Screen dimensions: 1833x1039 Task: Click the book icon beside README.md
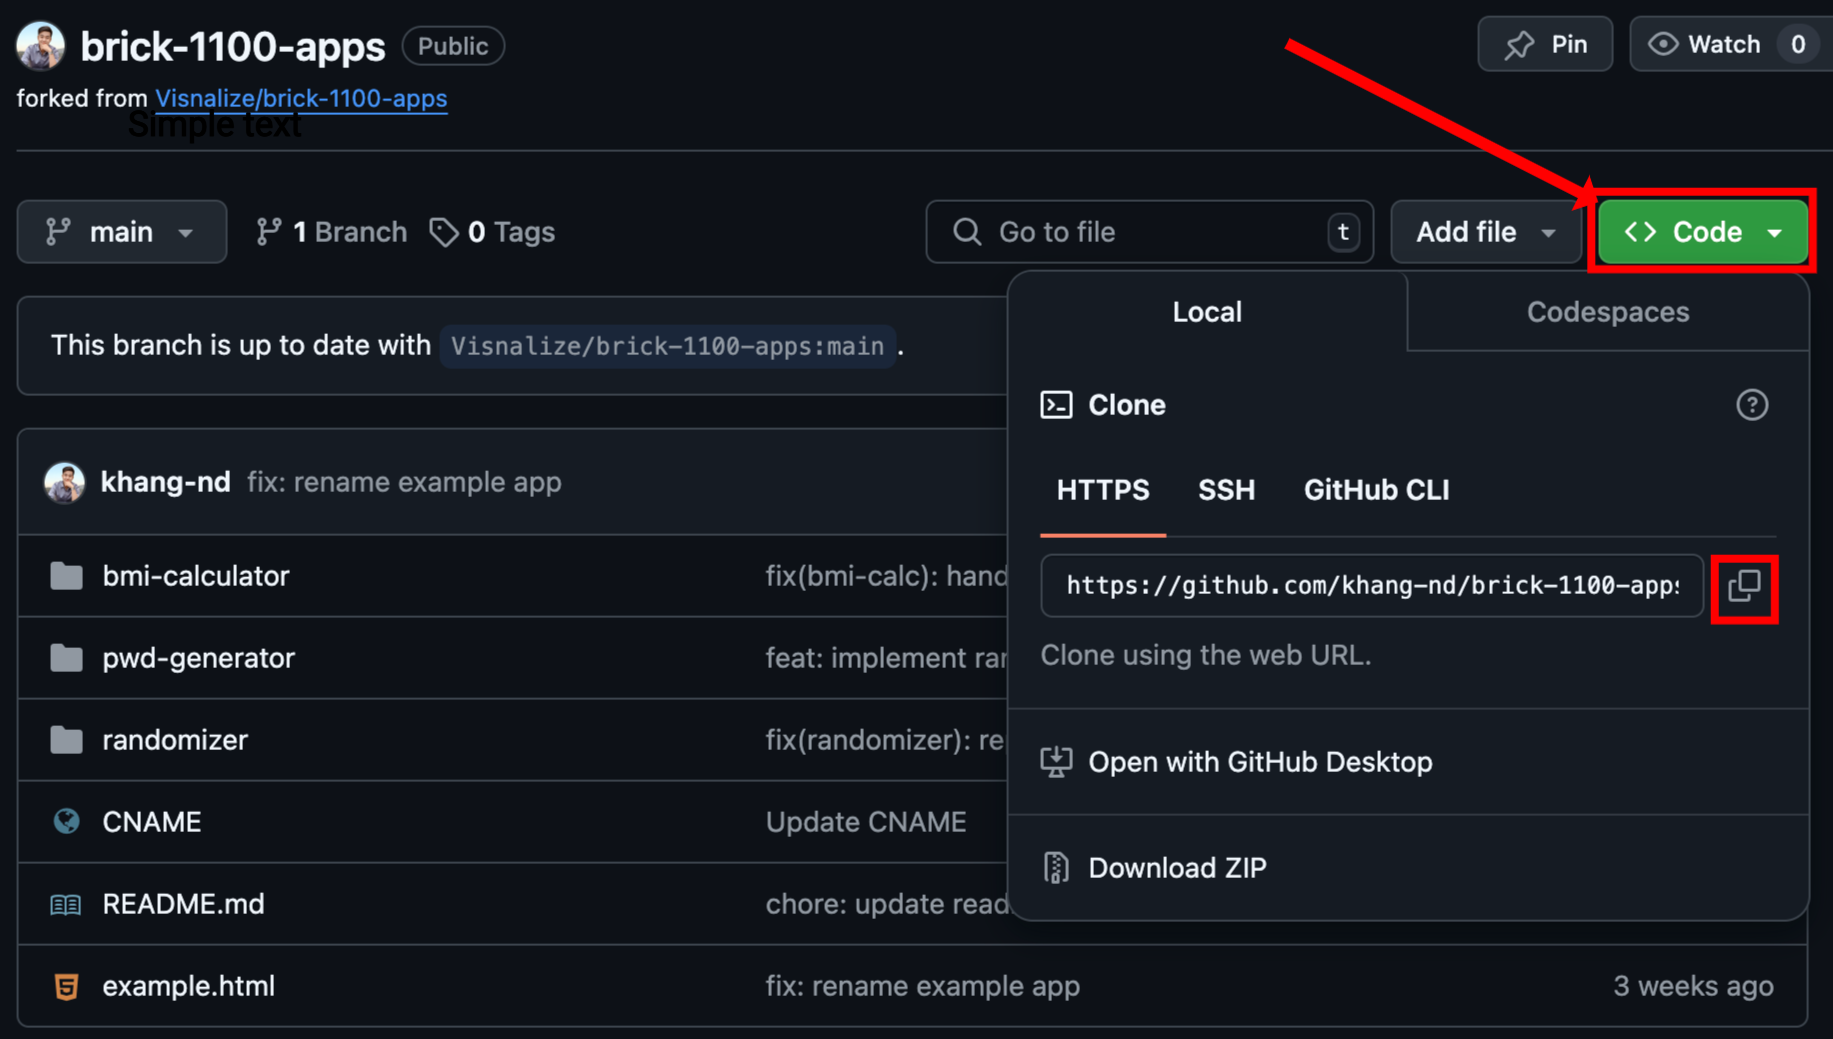tap(64, 904)
